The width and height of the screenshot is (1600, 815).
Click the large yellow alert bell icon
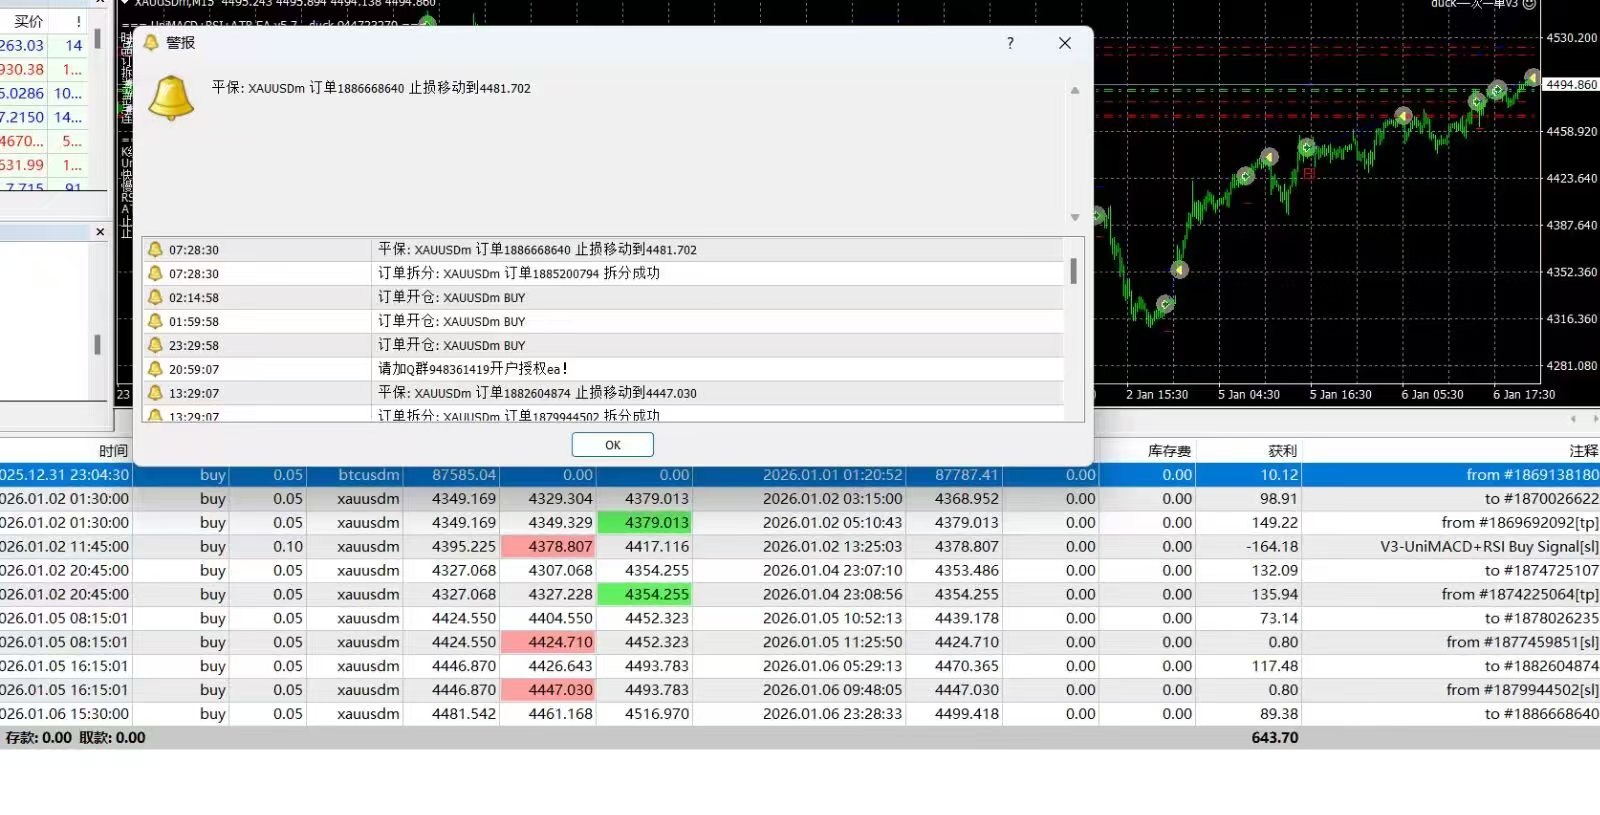171,98
